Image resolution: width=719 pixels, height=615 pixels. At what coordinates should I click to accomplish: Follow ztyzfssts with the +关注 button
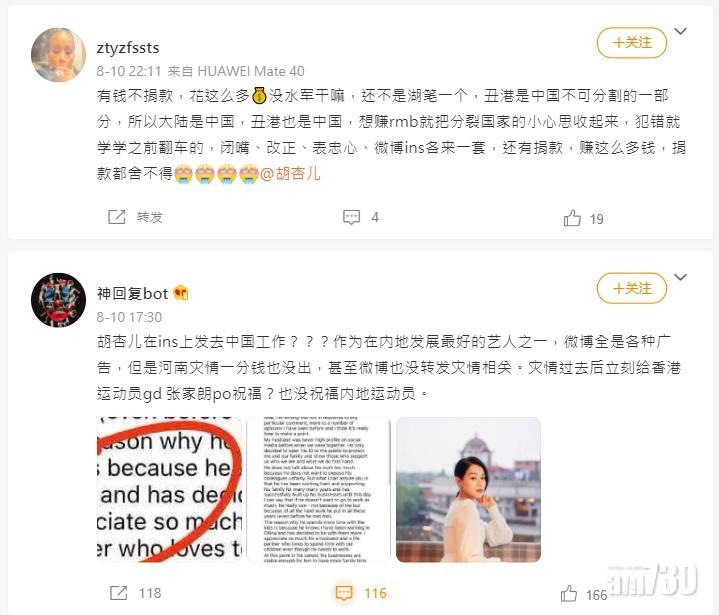(x=631, y=43)
